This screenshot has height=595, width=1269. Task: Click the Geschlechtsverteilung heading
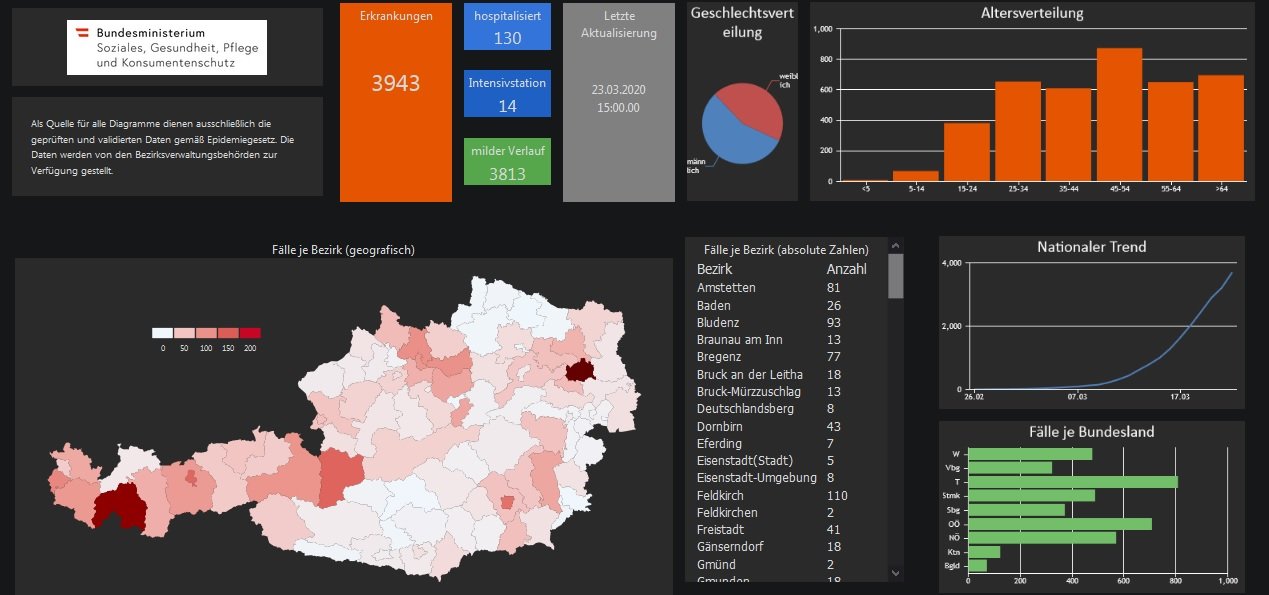(742, 22)
